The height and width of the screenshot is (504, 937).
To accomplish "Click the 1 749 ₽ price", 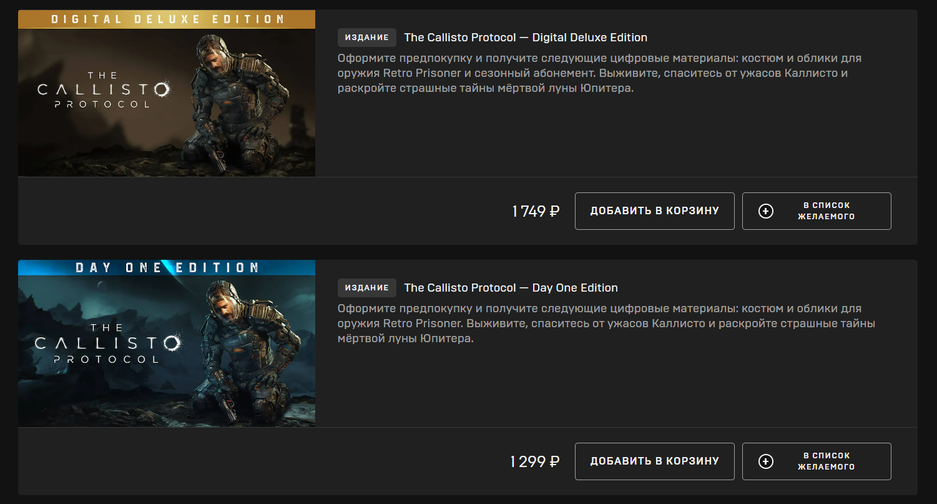I will [x=535, y=211].
